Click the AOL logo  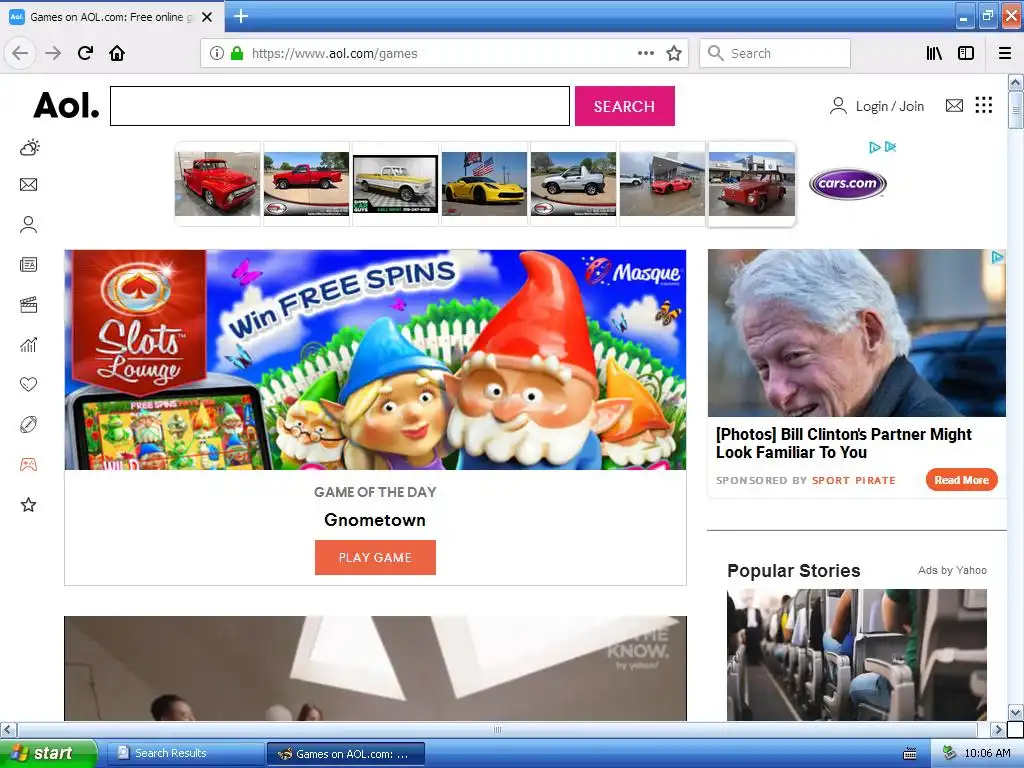click(x=67, y=105)
